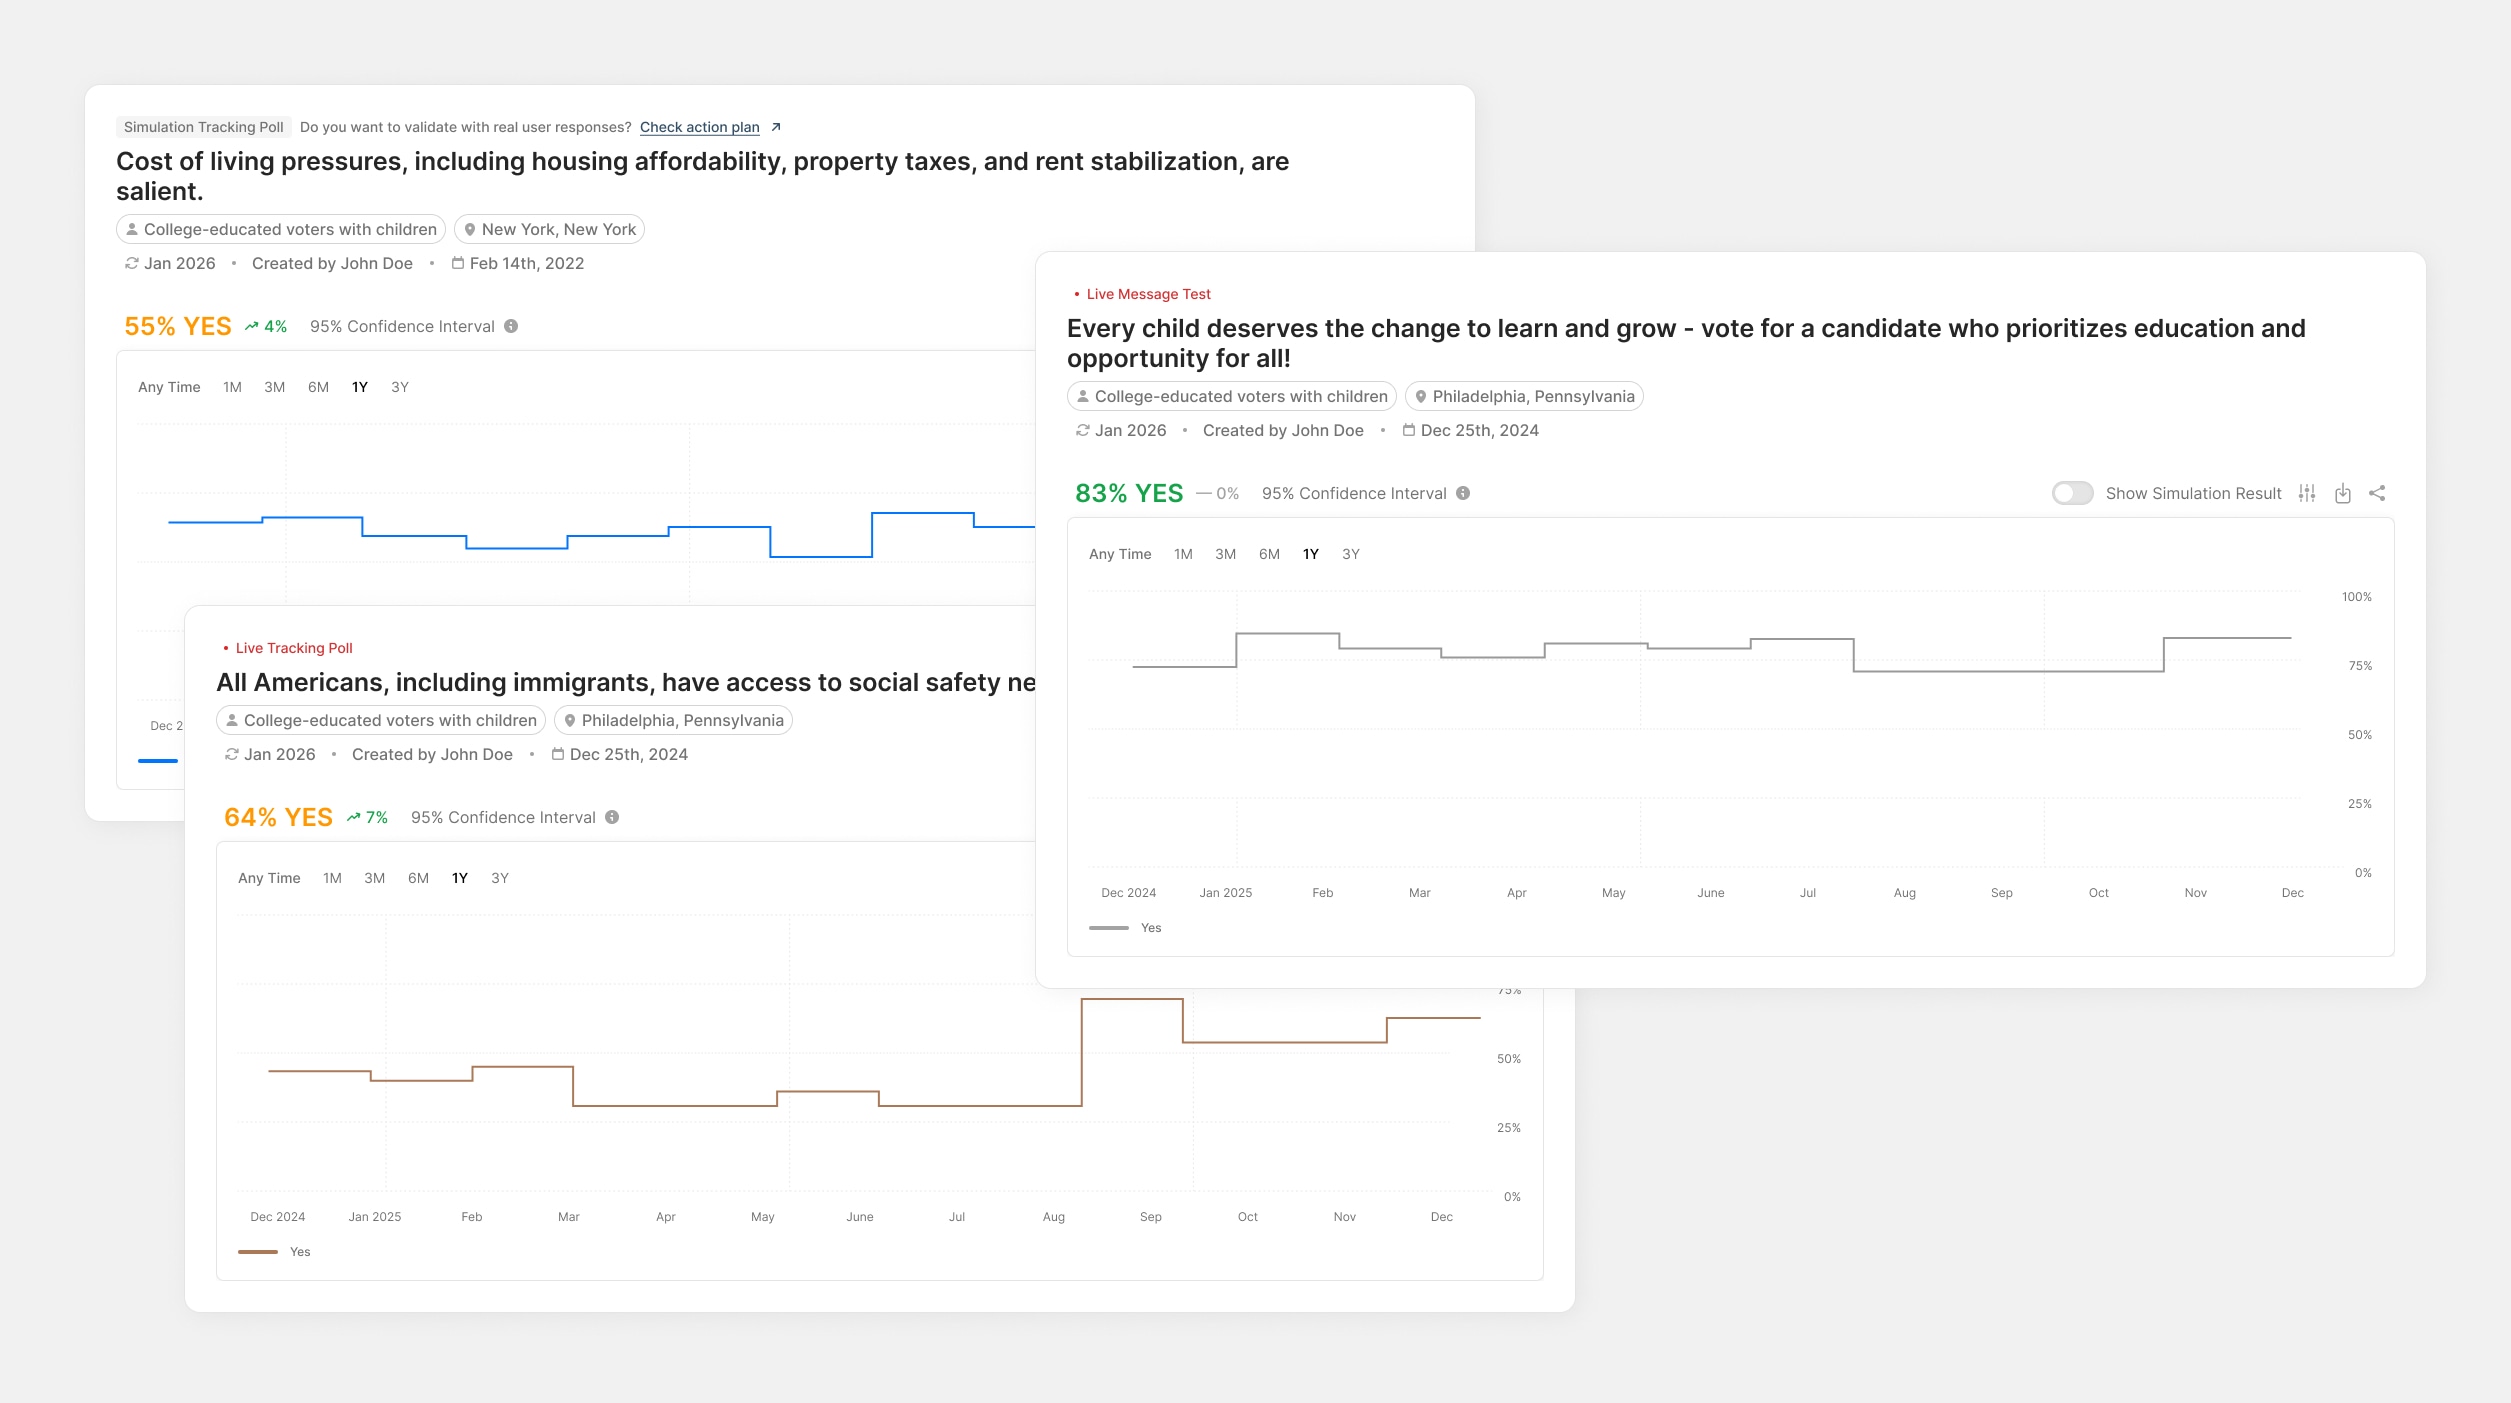Select 6M range in Cost of living chart
This screenshot has width=2511, height=1403.
pos(318,387)
